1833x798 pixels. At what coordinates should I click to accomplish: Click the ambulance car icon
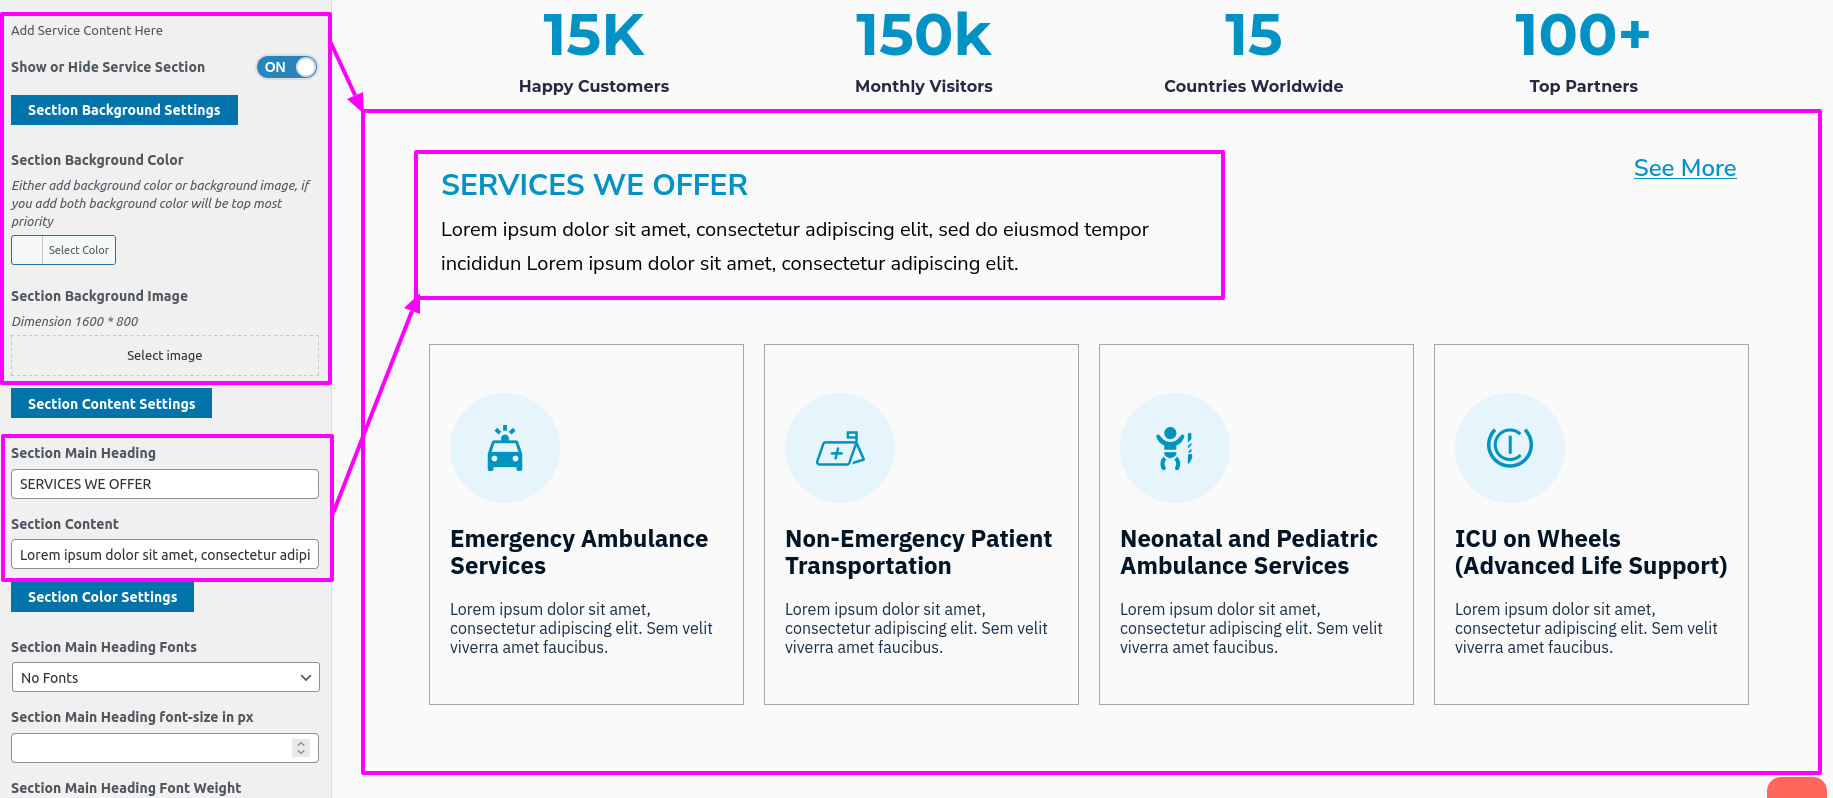[505, 448]
